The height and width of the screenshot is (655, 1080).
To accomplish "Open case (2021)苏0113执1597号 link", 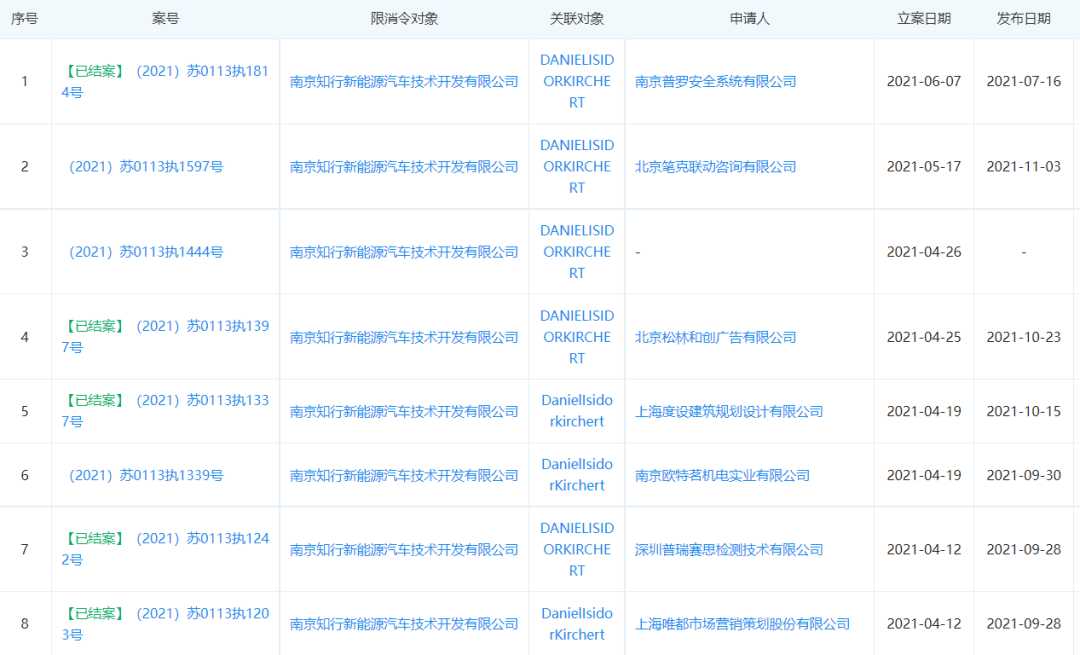I will point(146,167).
